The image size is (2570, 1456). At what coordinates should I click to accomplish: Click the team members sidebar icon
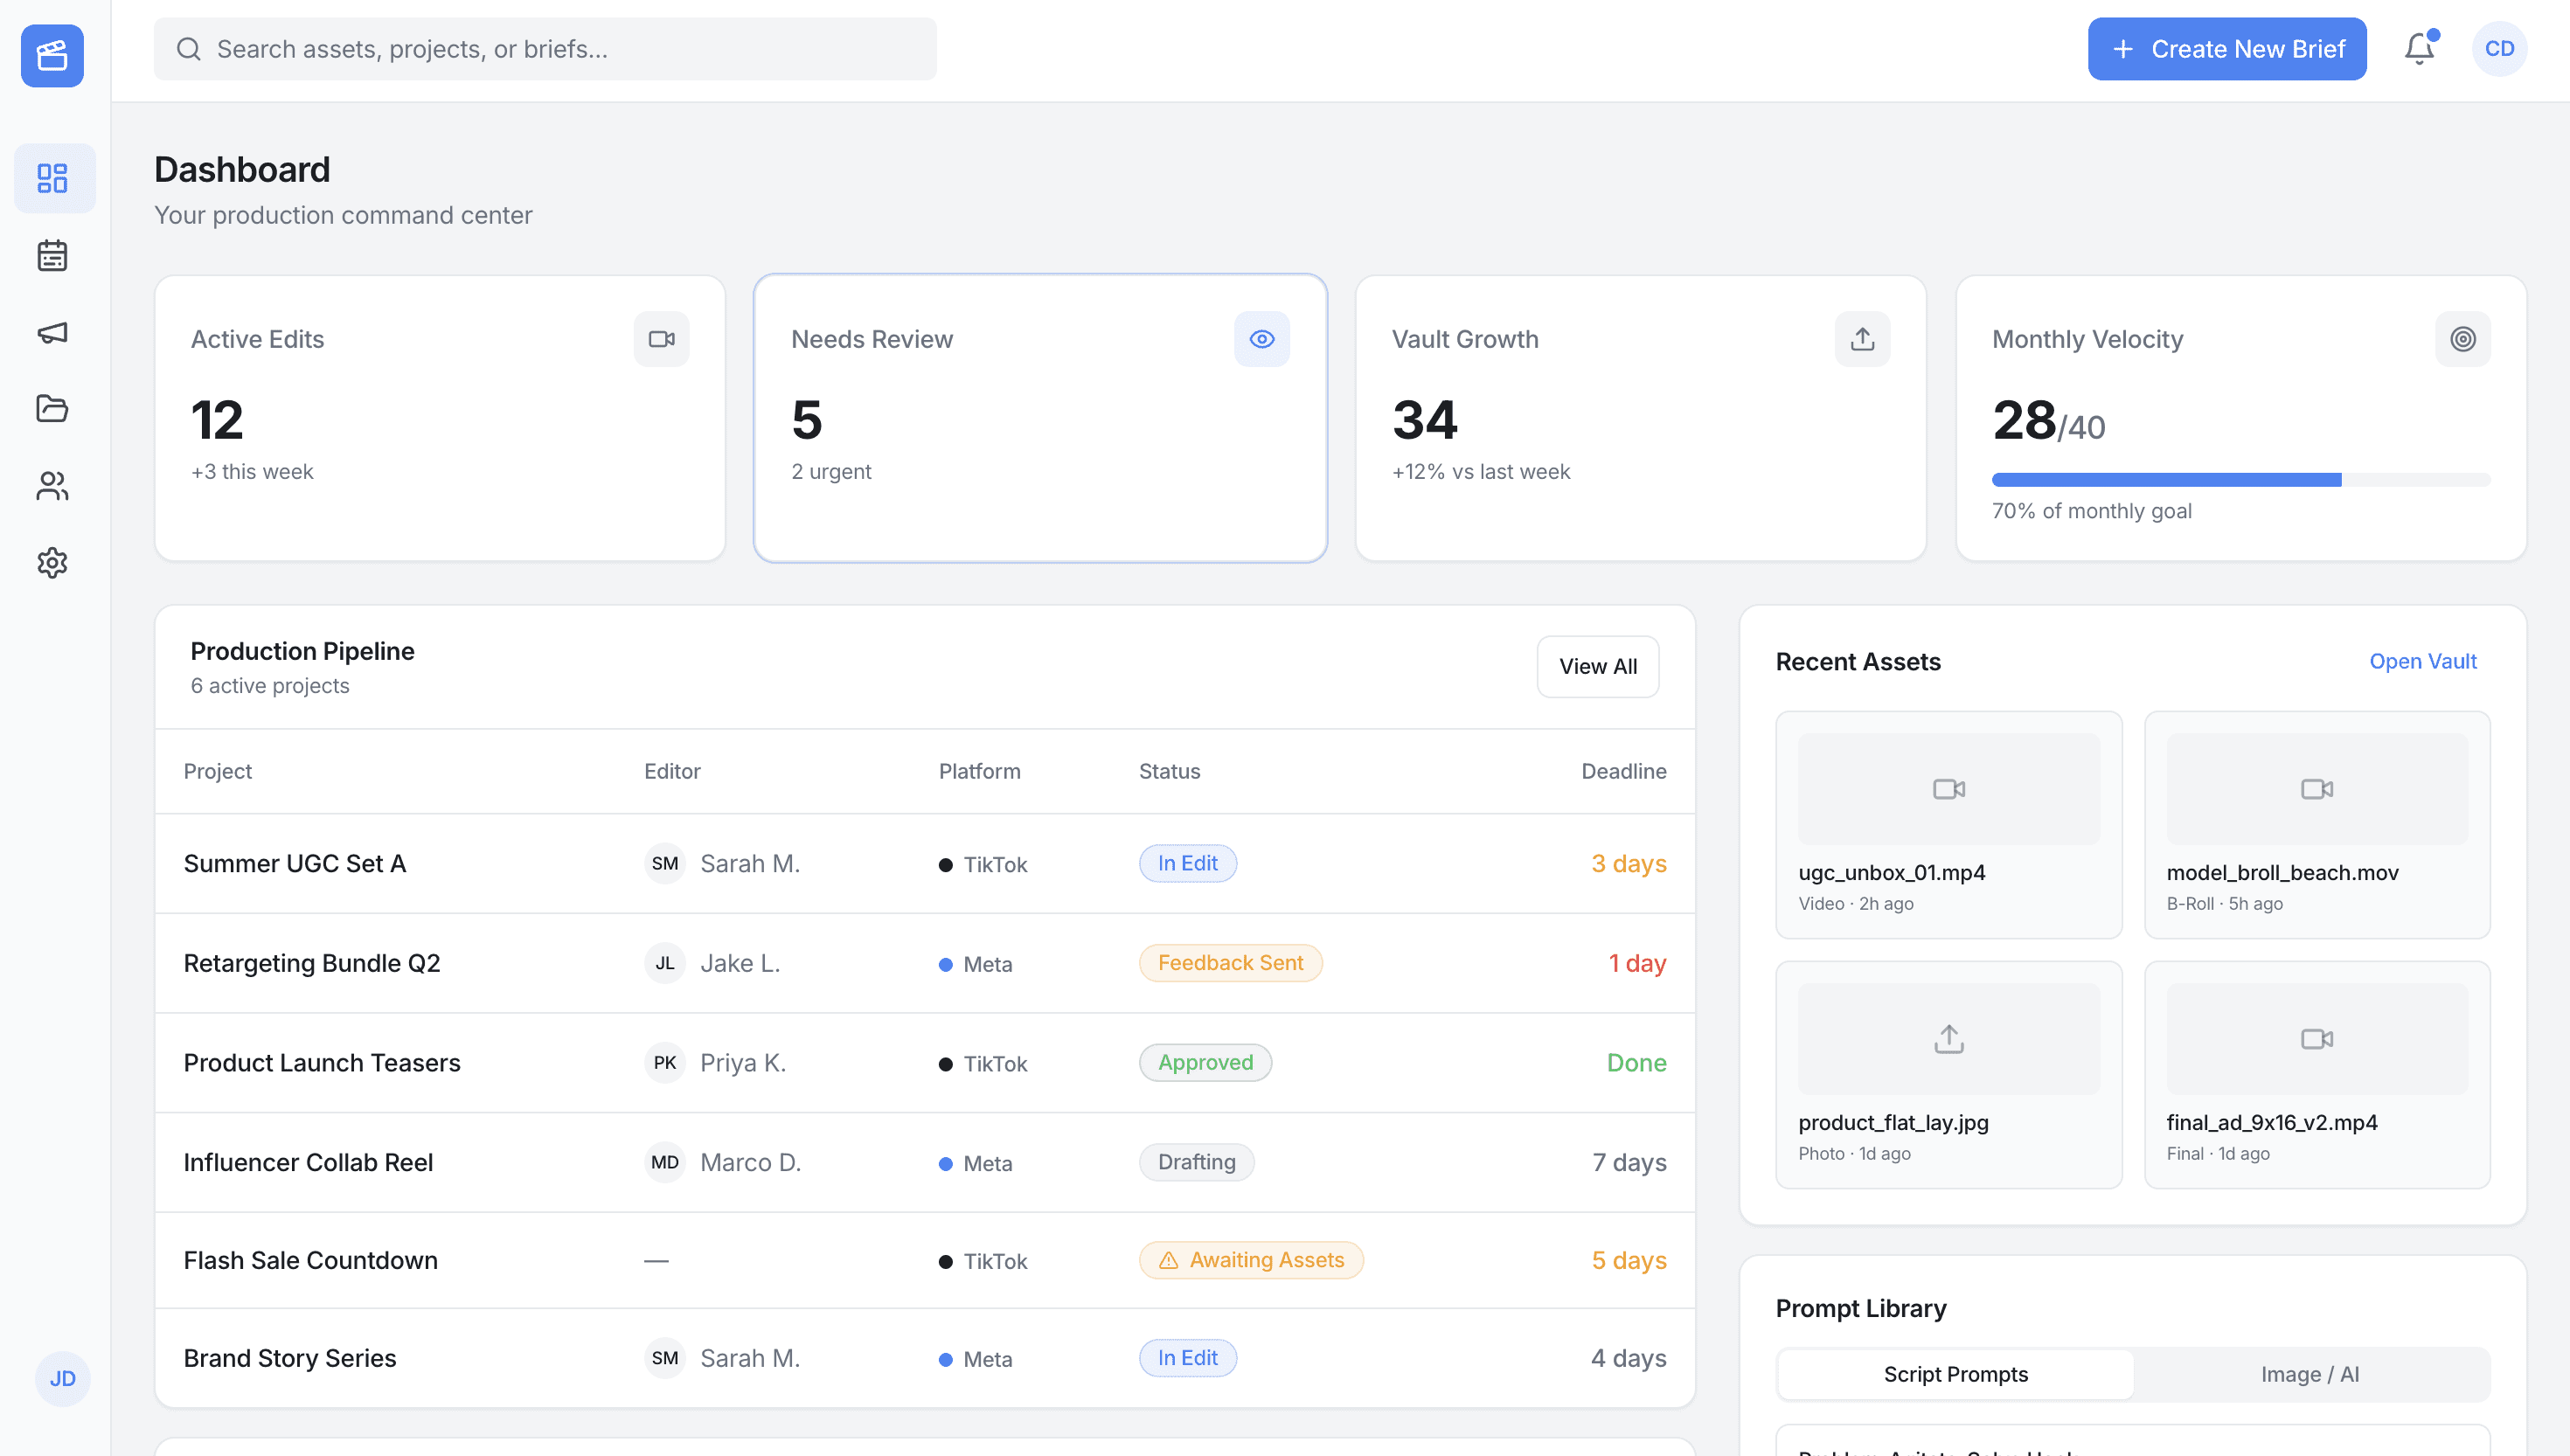pyautogui.click(x=52, y=486)
